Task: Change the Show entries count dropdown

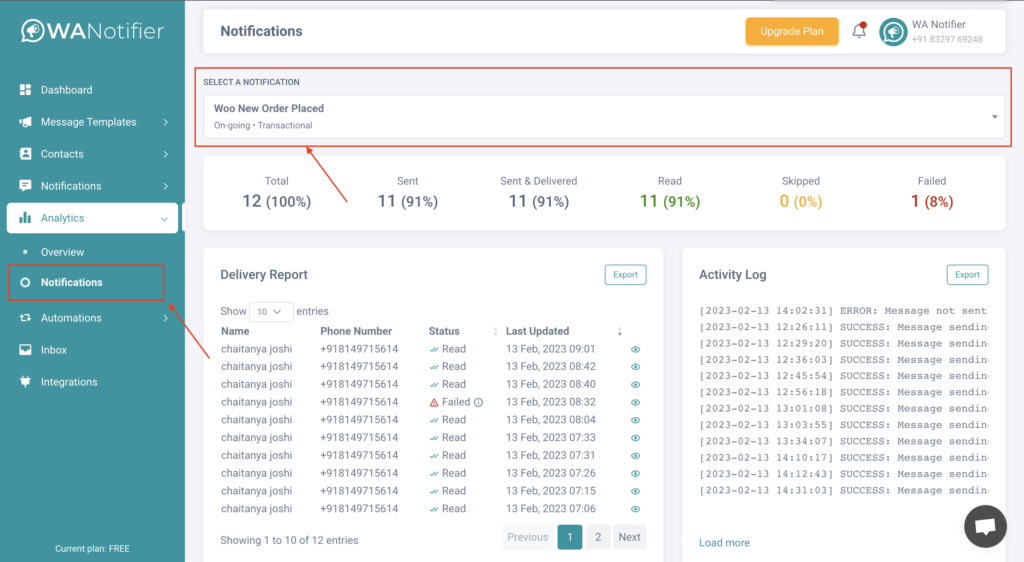Action: point(270,311)
